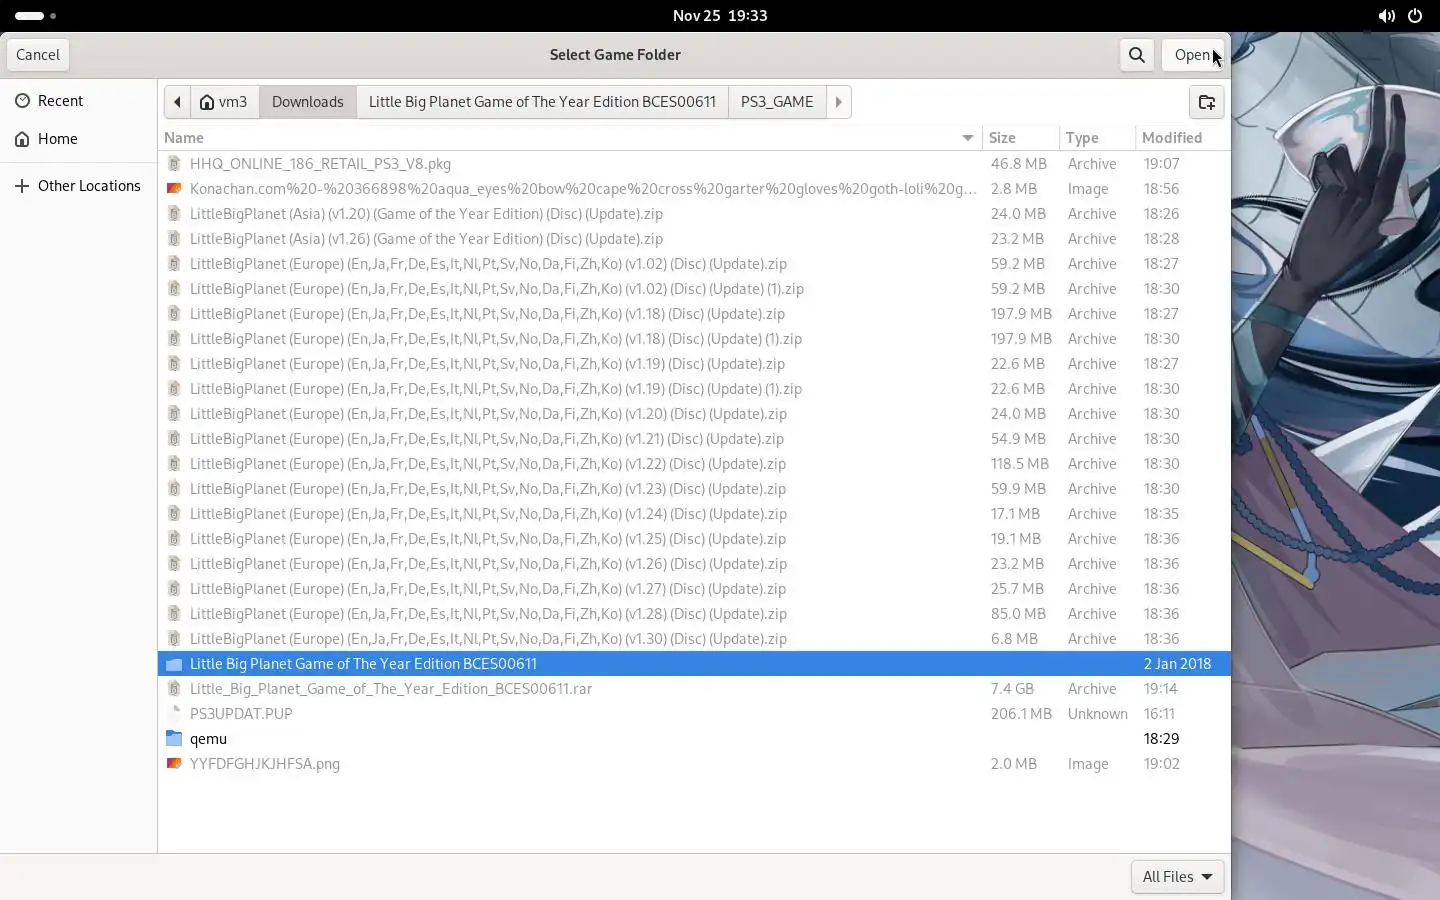Click HHQ_ONLINE_186_RETAIL_PS3_V8.pkg file name
Screen dimensions: 1440x900
pos(320,164)
